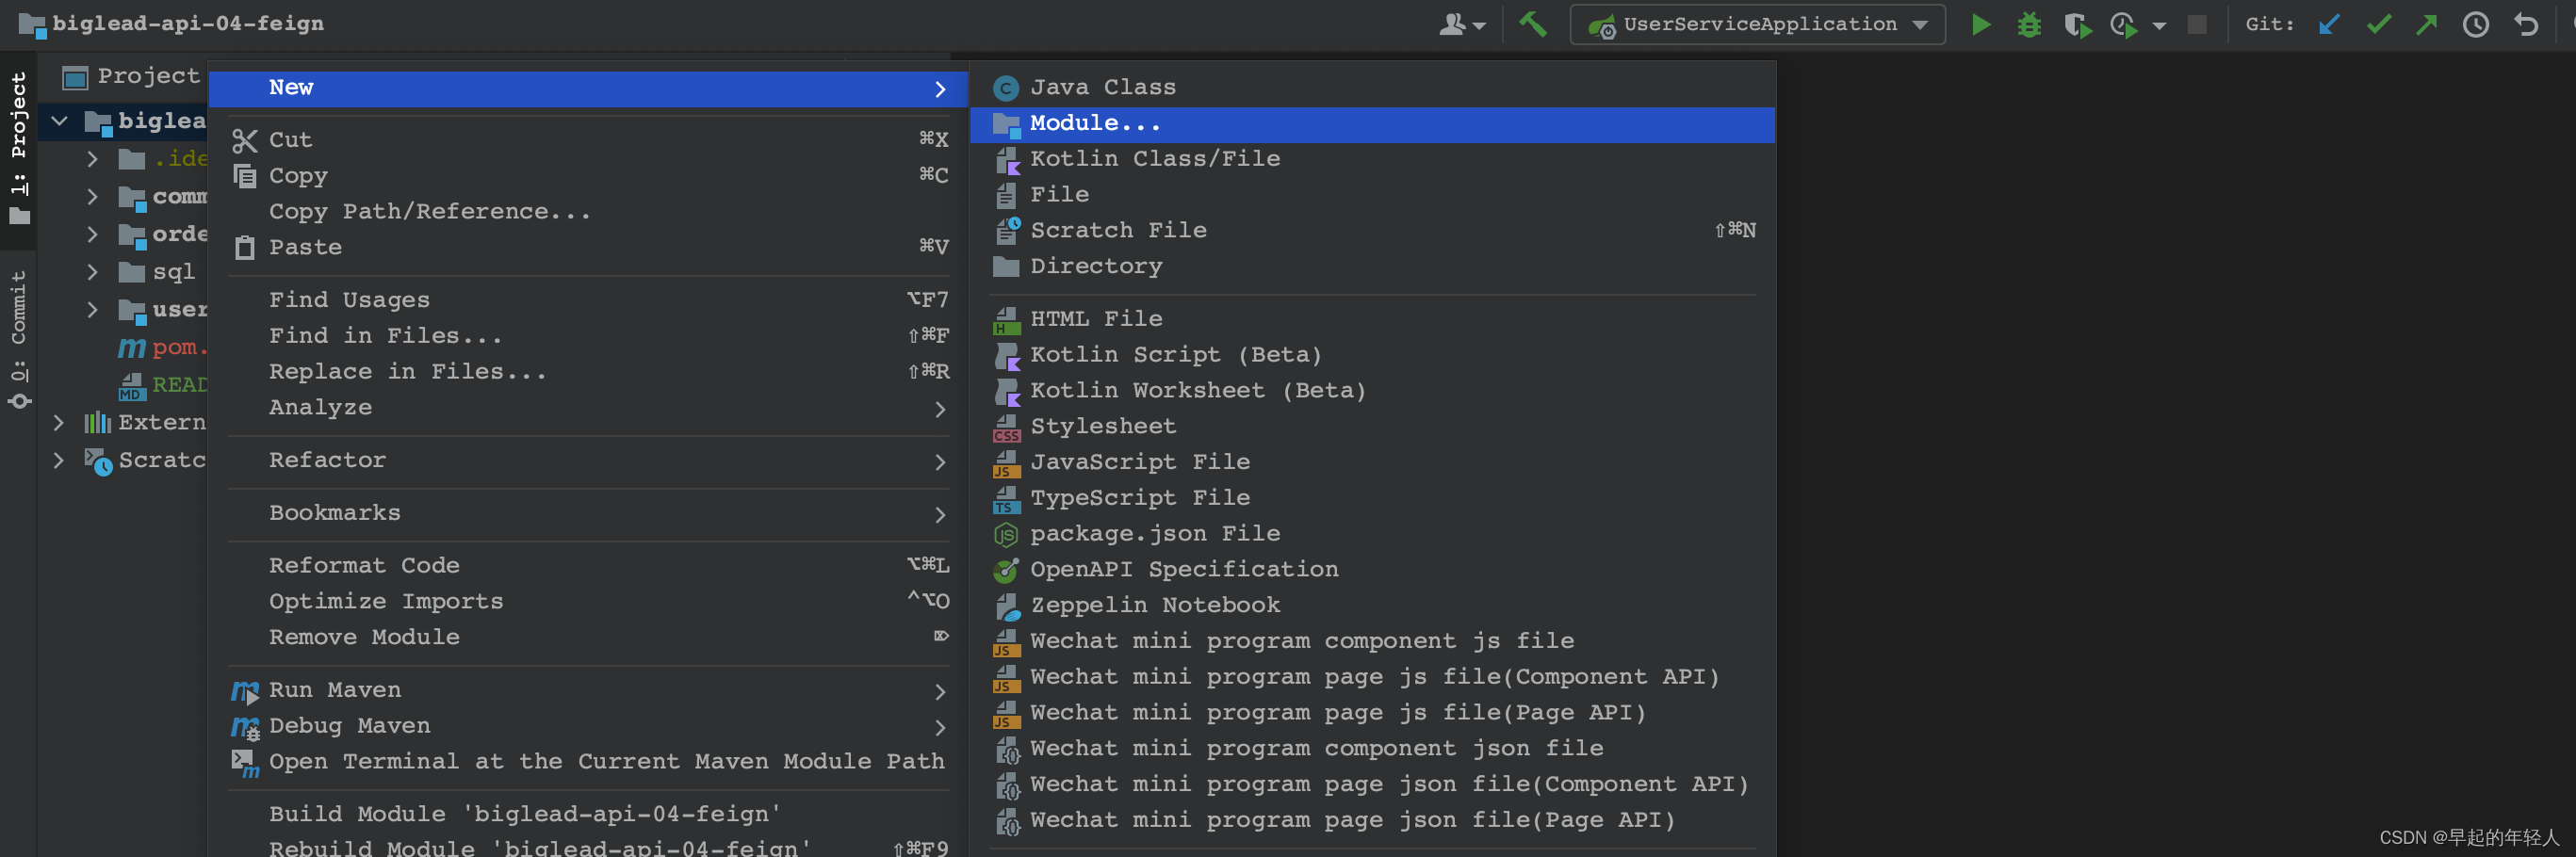Create an HTML File

[x=1372, y=319]
